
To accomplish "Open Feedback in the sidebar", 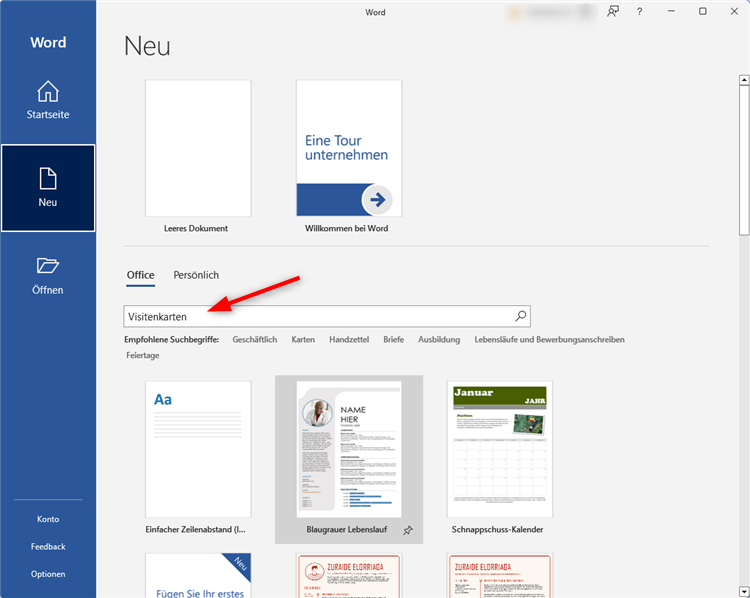I will 48,546.
